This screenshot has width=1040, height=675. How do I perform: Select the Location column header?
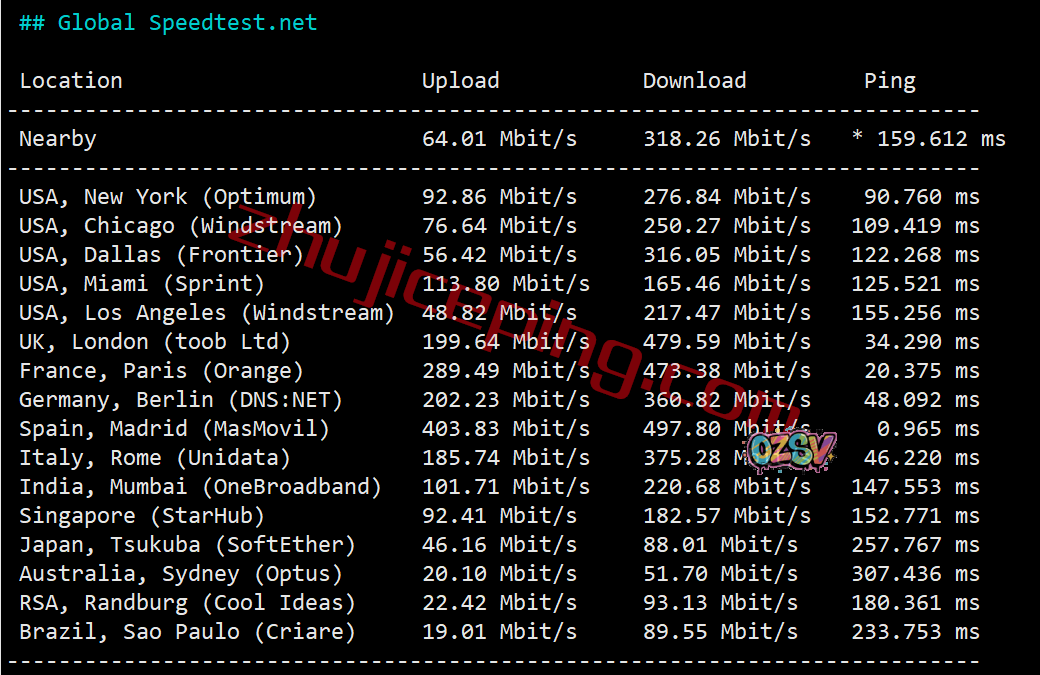pyautogui.click(x=71, y=81)
